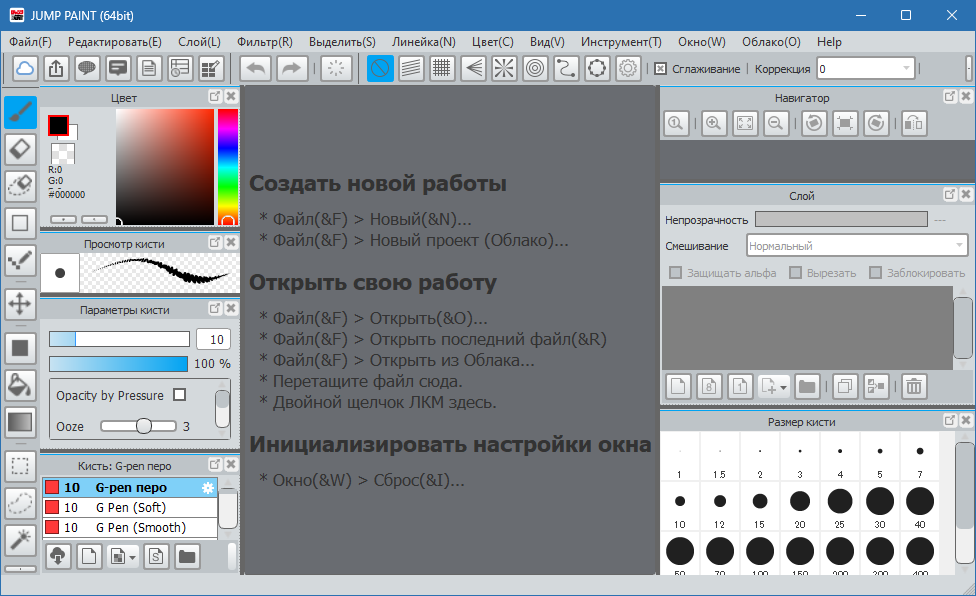Enable crisscross grid snap
Screen dimensions: 976x596
[441, 68]
